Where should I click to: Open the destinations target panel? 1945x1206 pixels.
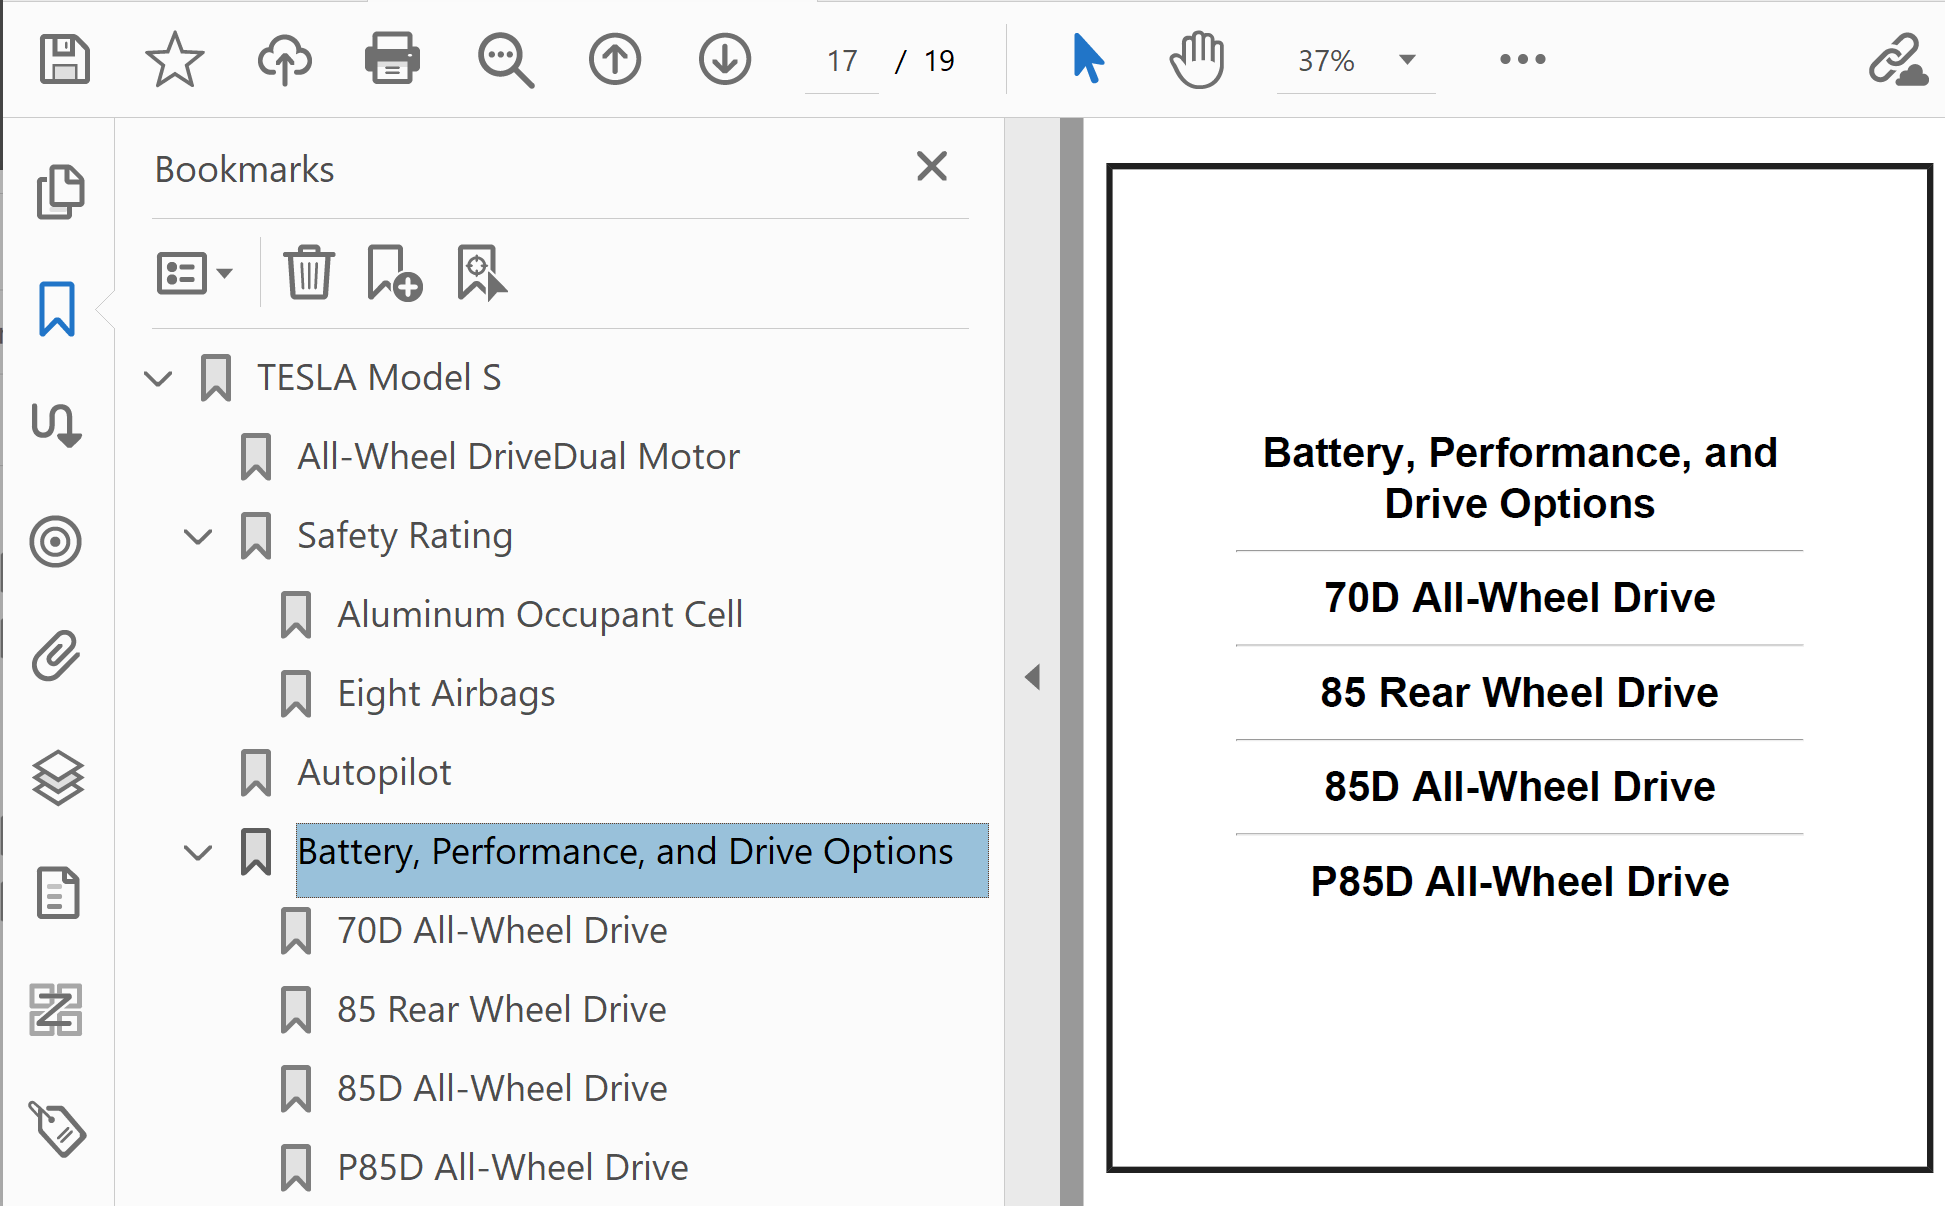click(x=56, y=542)
